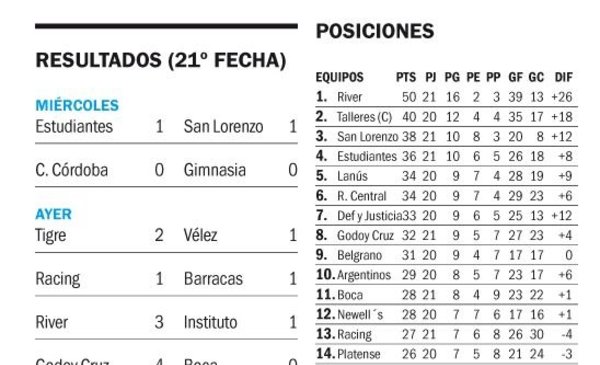Viewport: 600px width, 365px height.
Task: Select the AYER day label
Action: [x=53, y=214]
